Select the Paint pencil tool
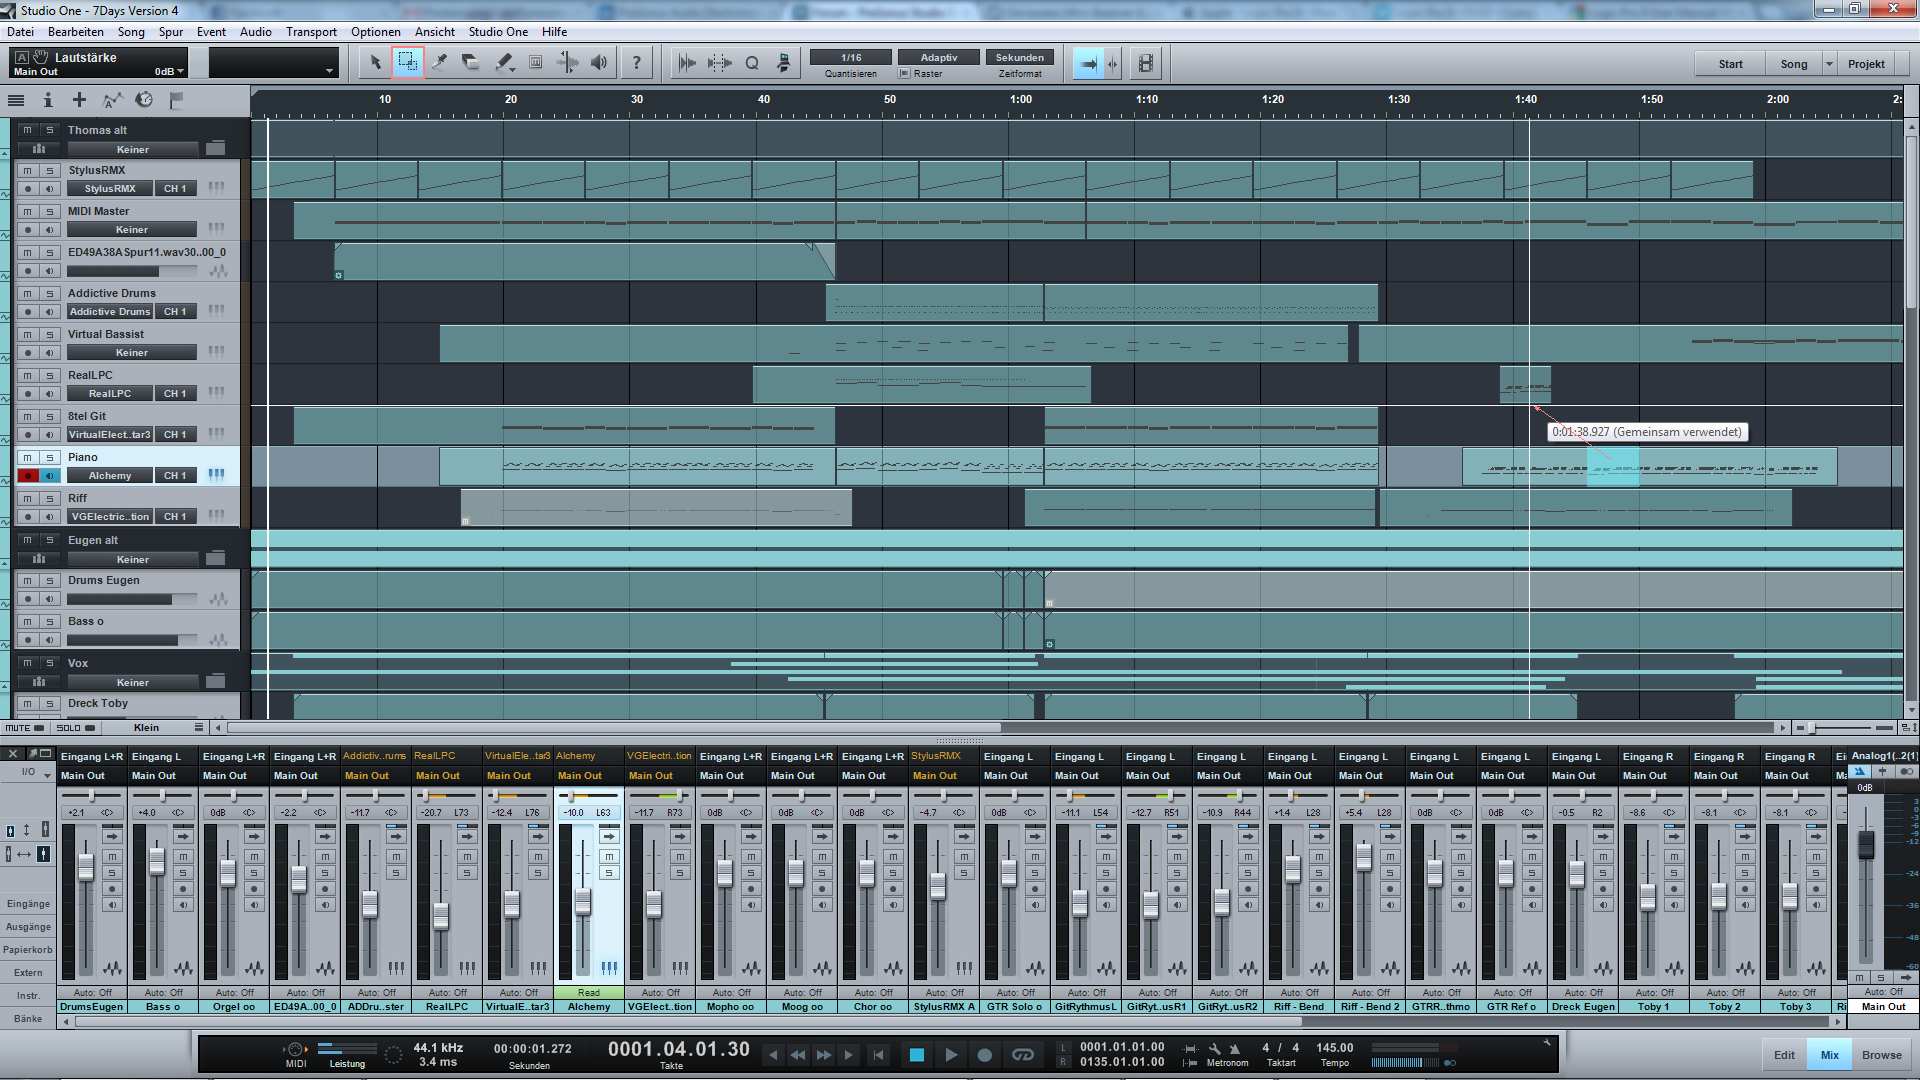1920x1080 pixels. click(503, 63)
